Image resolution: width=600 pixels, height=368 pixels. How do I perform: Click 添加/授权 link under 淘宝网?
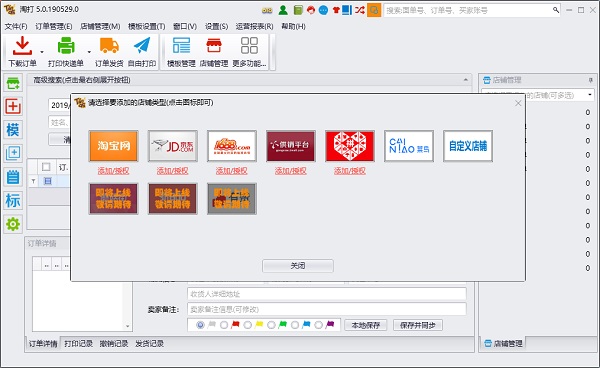coord(113,171)
